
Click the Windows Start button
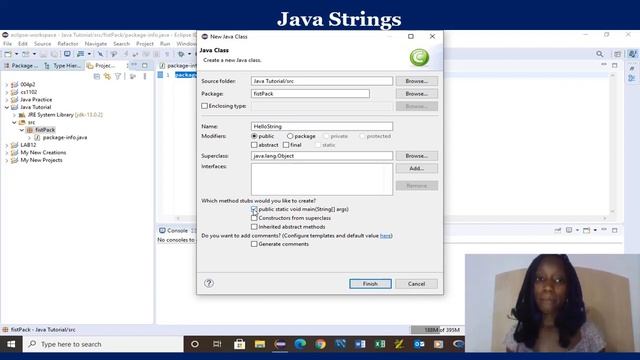click(x=11, y=344)
